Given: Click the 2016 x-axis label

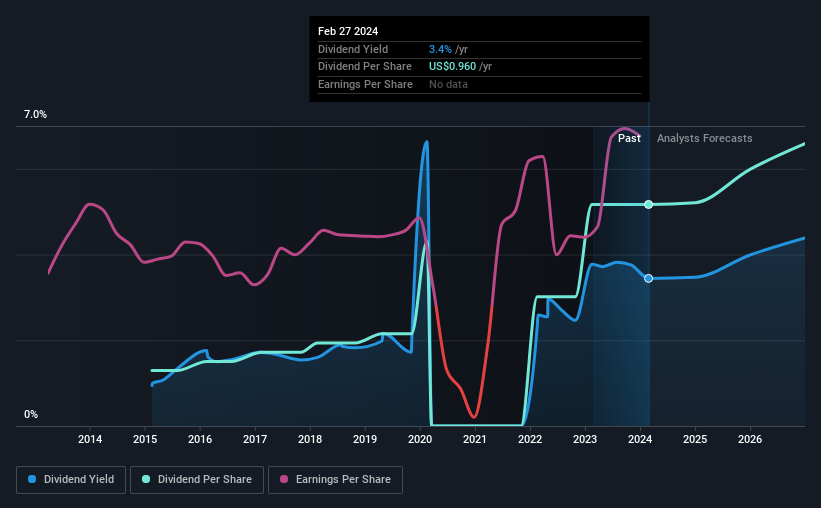Looking at the screenshot, I should (200, 439).
